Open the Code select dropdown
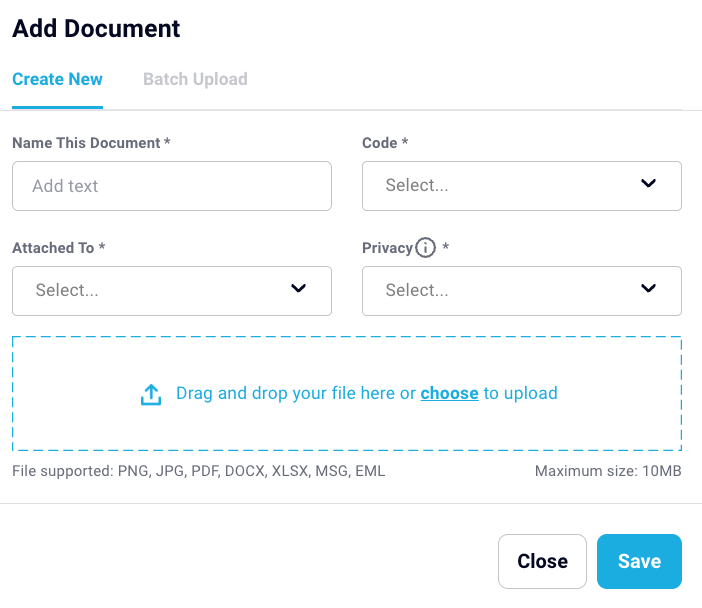The width and height of the screenshot is (702, 608). (522, 186)
